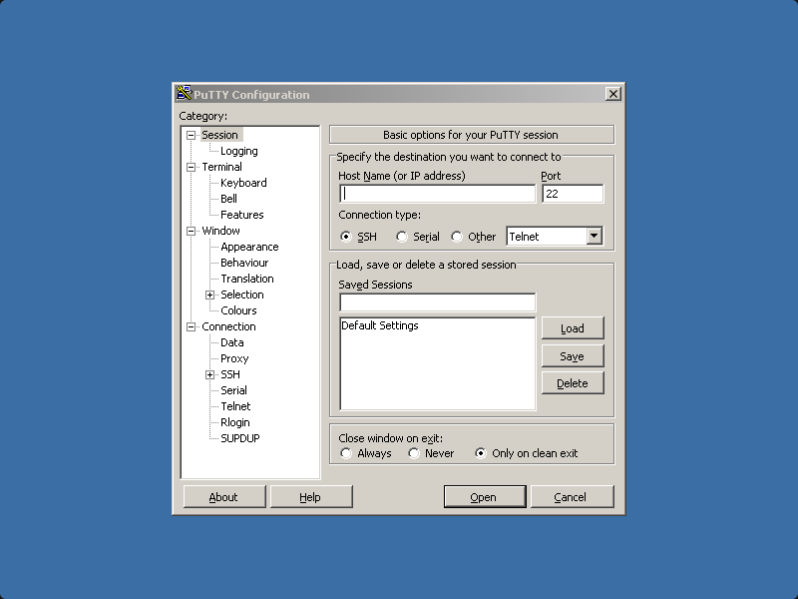Click the Port field showing 22
The image size is (798, 599).
(573, 194)
